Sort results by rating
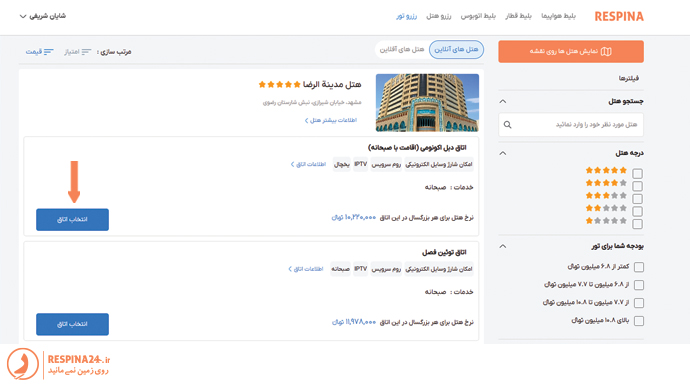This screenshot has width=690, height=385. [77, 52]
